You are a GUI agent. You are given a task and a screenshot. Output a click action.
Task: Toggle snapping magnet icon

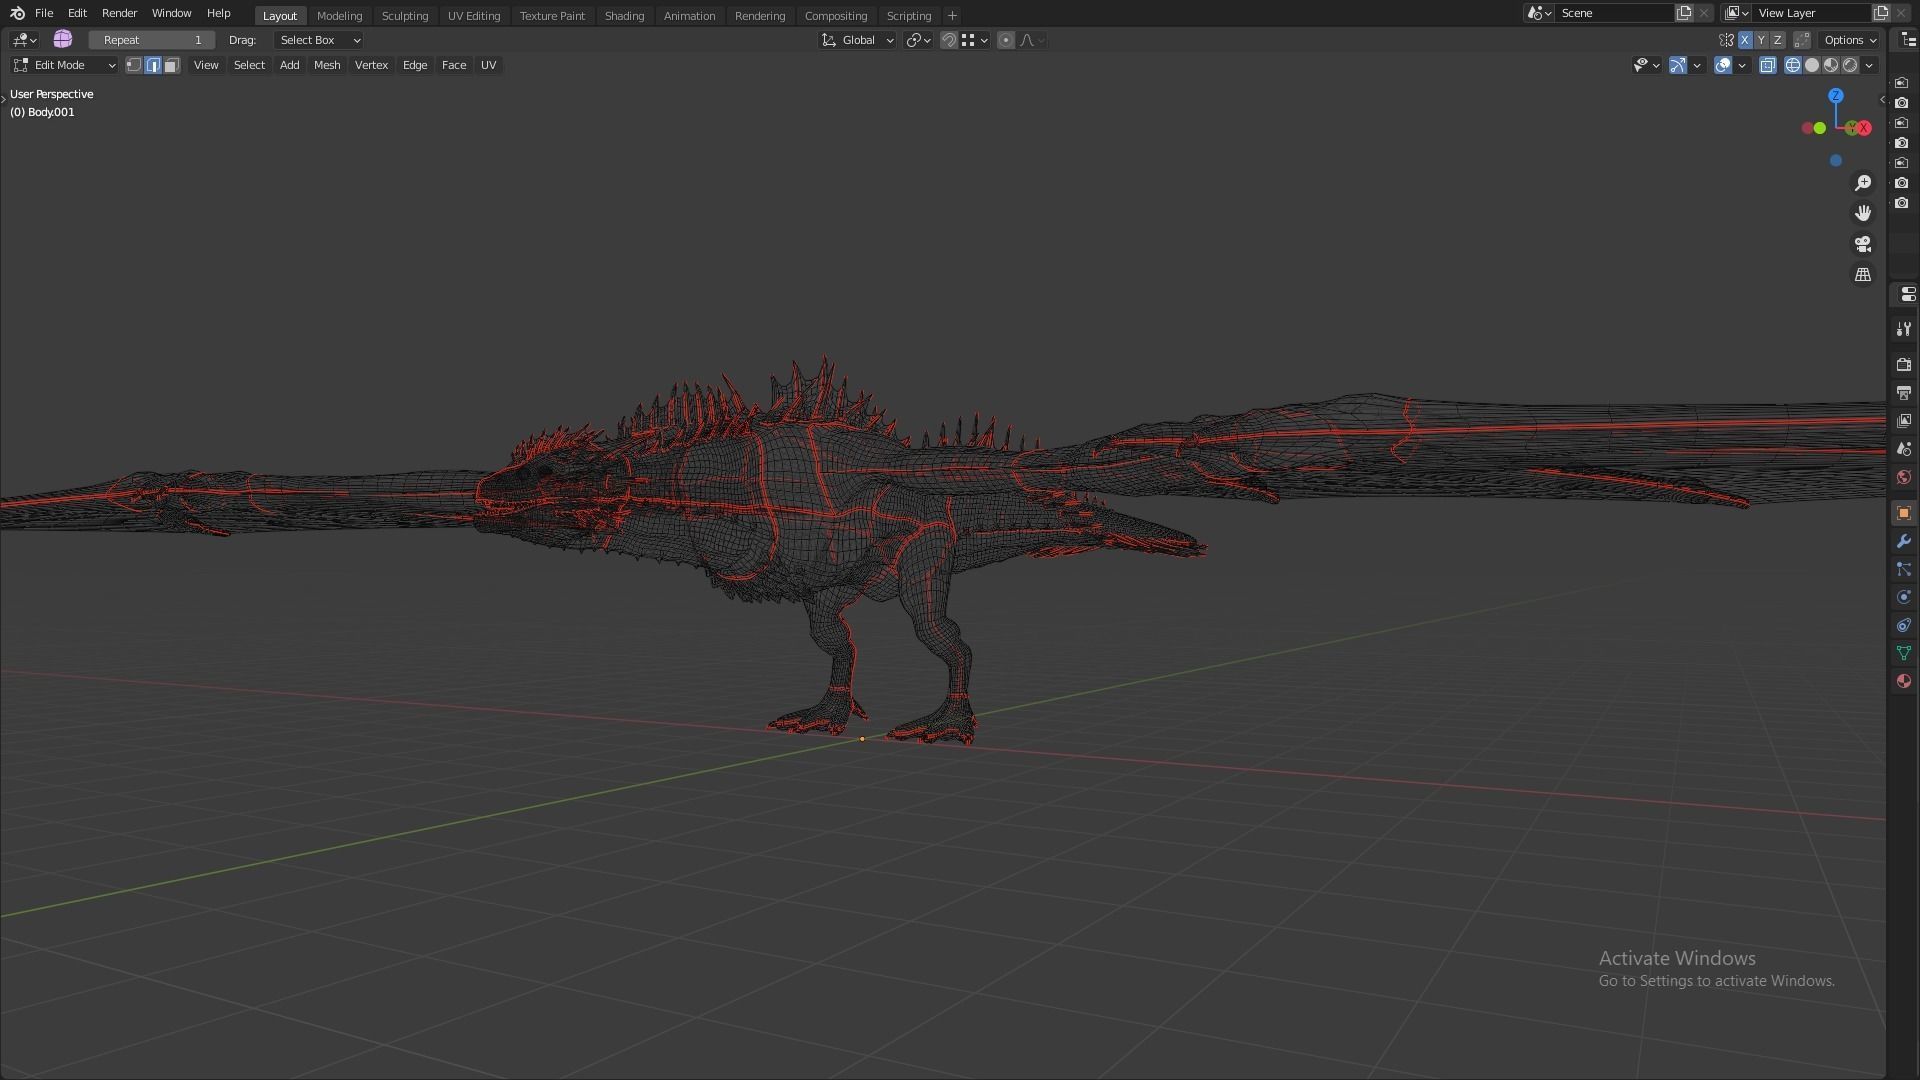point(948,40)
